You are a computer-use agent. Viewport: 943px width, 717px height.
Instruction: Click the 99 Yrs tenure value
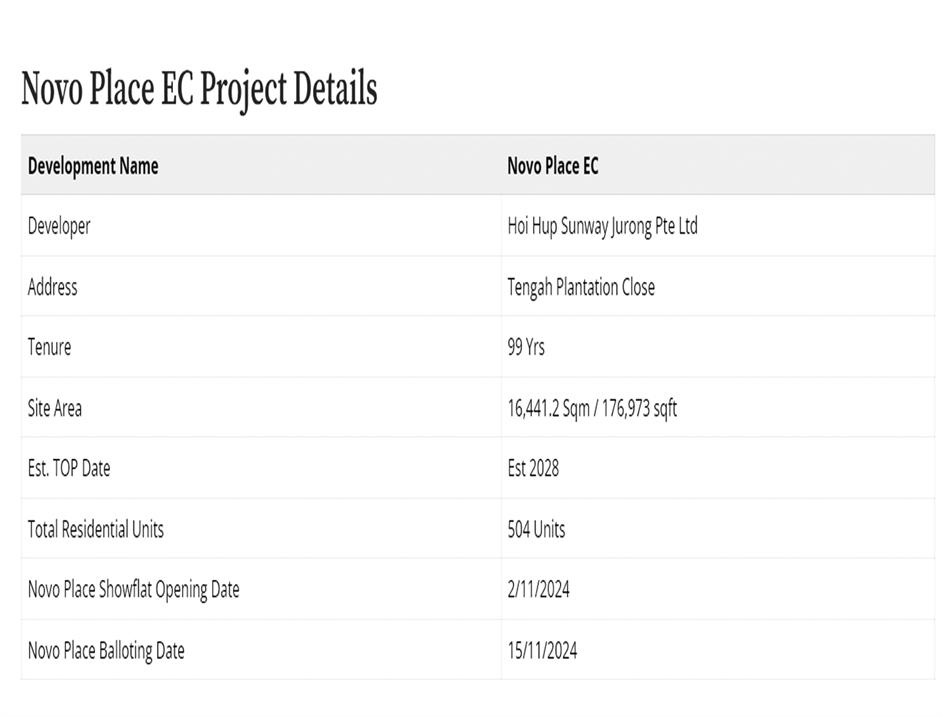[526, 347]
